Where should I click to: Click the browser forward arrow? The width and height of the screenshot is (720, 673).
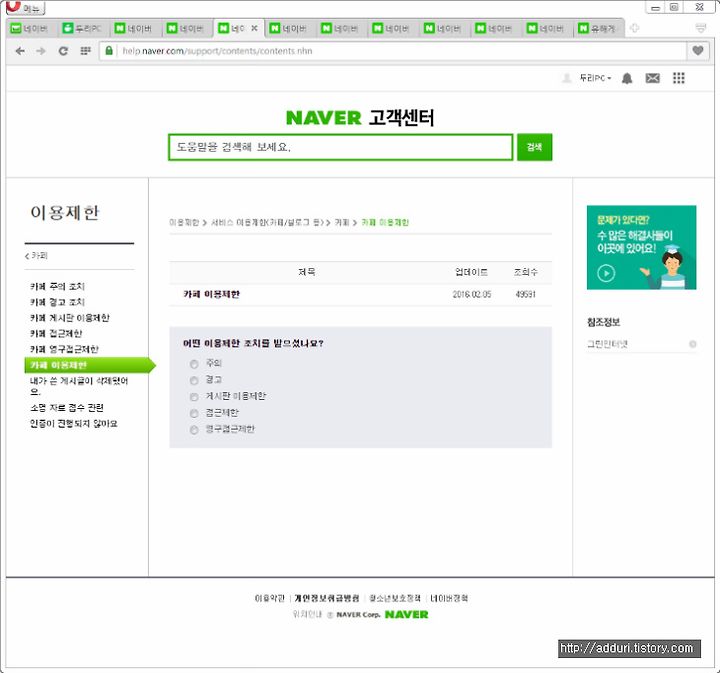(41, 51)
